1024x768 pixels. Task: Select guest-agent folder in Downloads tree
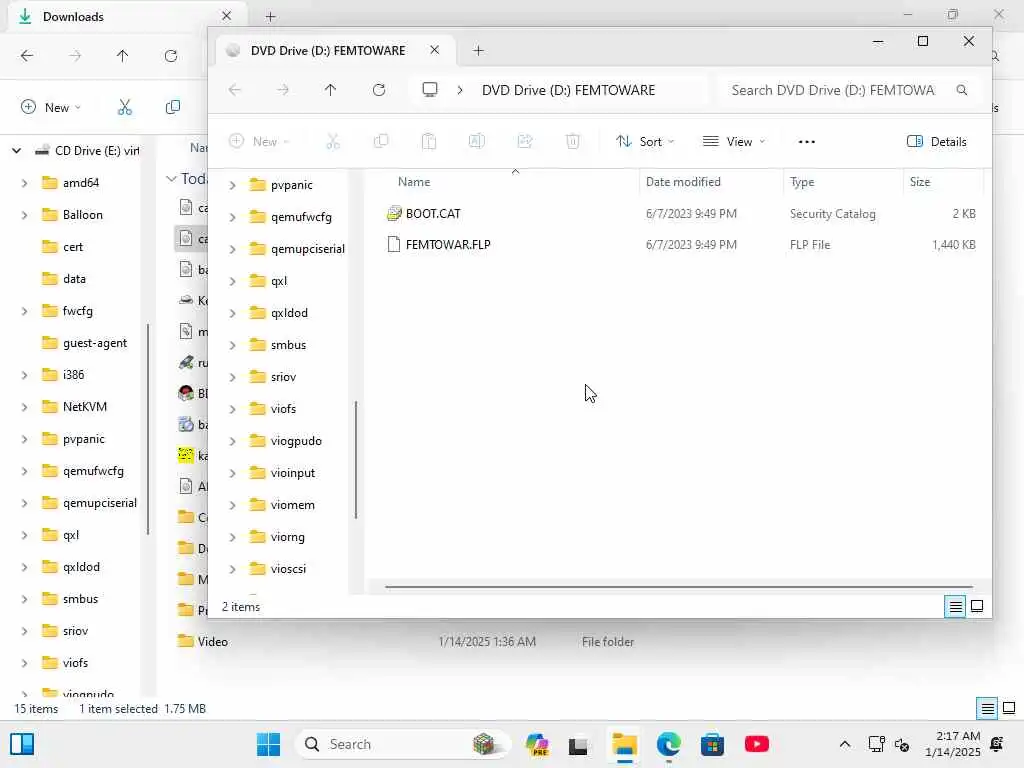(95, 344)
